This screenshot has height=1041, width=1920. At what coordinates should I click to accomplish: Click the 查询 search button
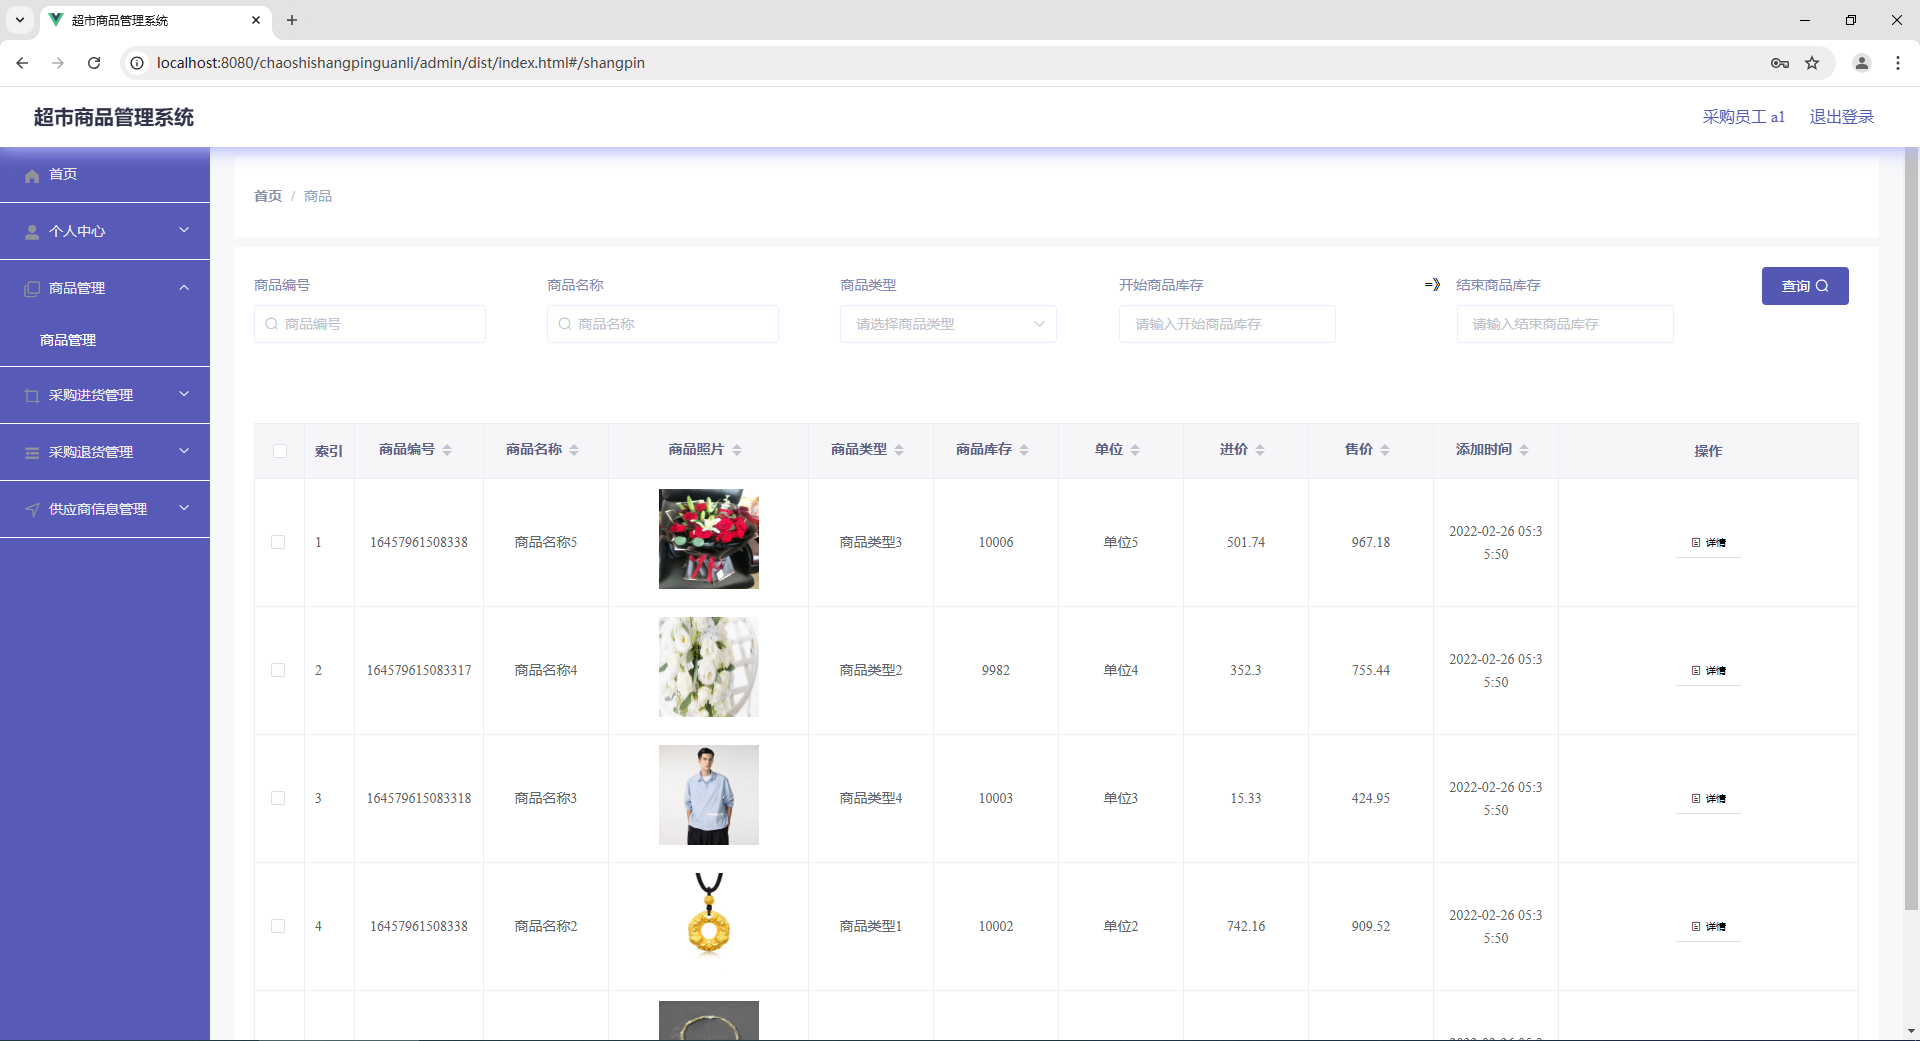click(1805, 286)
